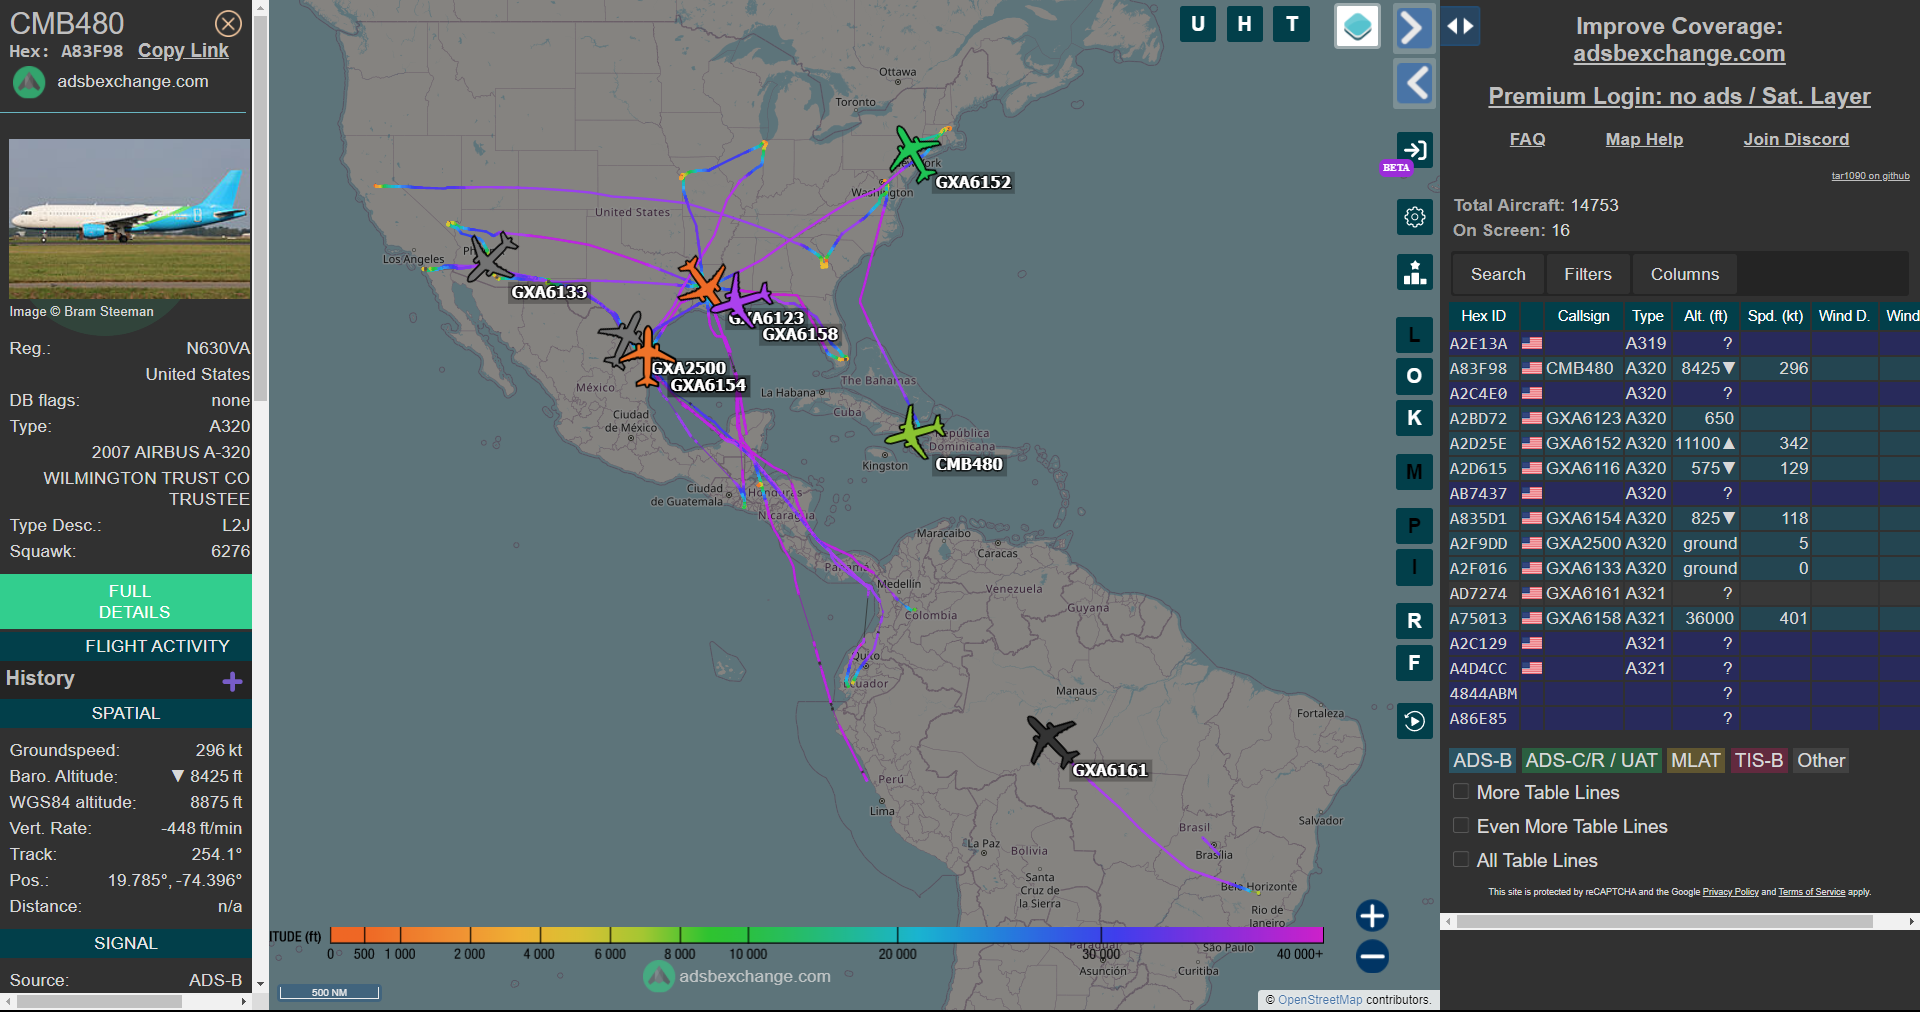Expand History with the plus icon
The image size is (1920, 1012).
pos(232,681)
